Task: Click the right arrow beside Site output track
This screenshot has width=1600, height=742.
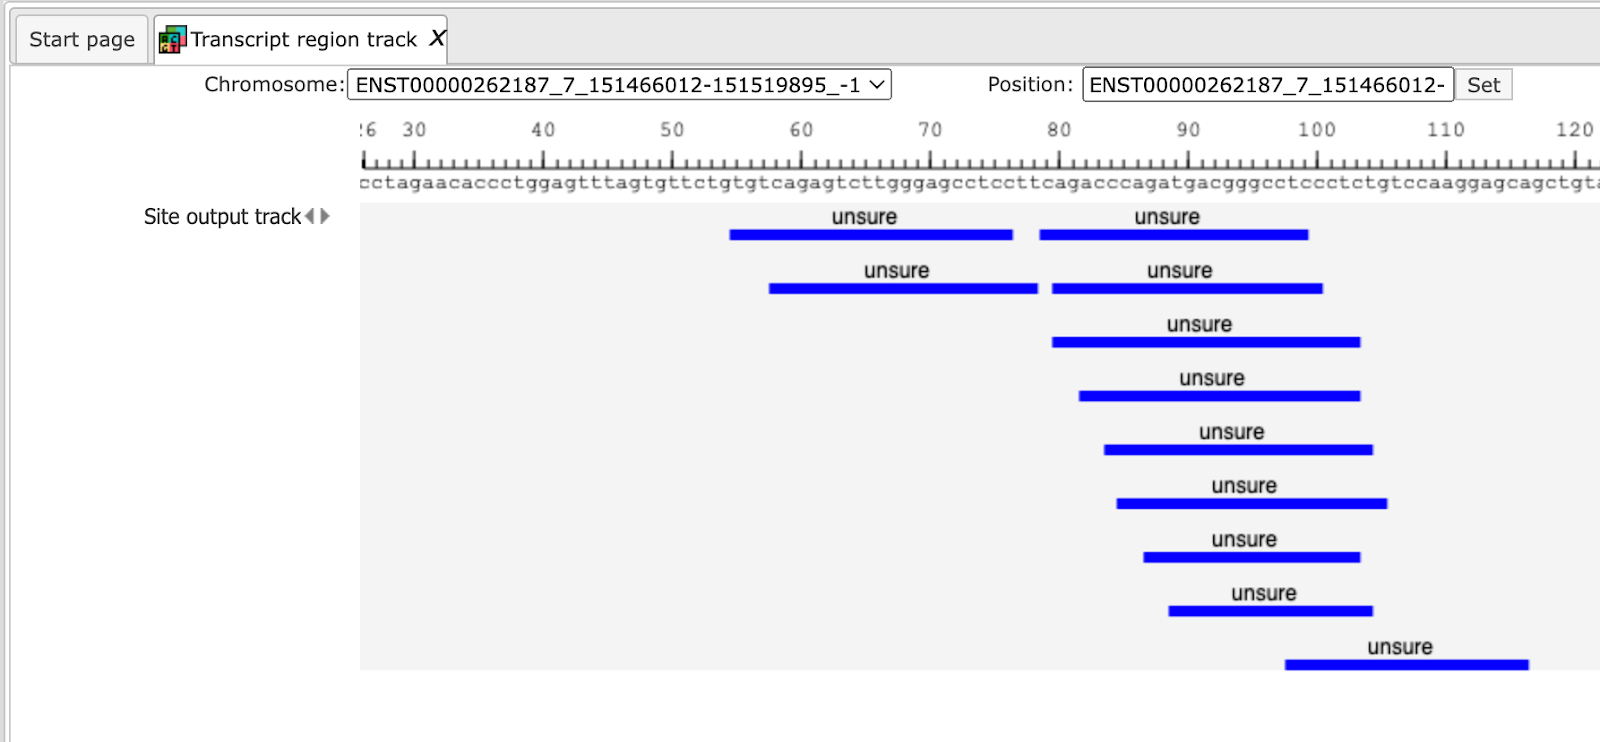Action: (324, 216)
